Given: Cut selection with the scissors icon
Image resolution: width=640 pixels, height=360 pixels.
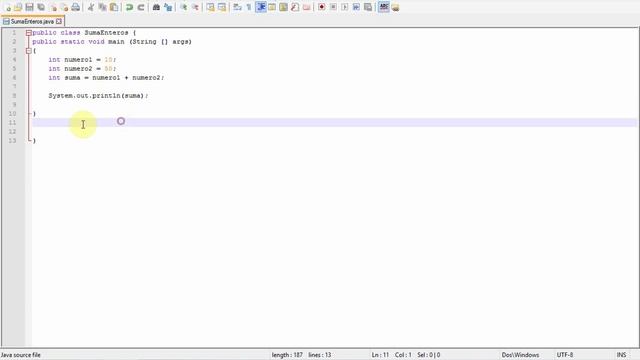Looking at the screenshot, I should pyautogui.click(x=91, y=7).
